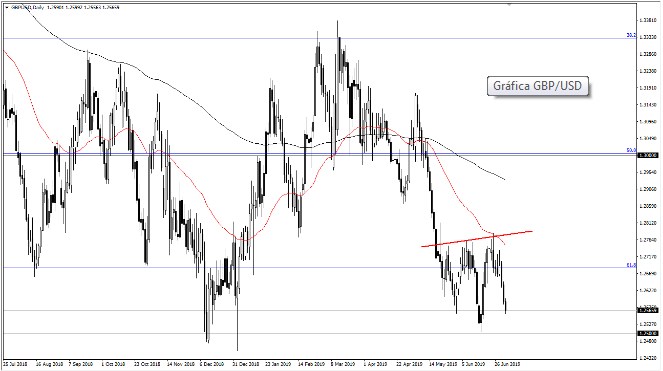Click the 14 Feb 2019 date label
This screenshot has height=371, width=663.
coord(312,364)
